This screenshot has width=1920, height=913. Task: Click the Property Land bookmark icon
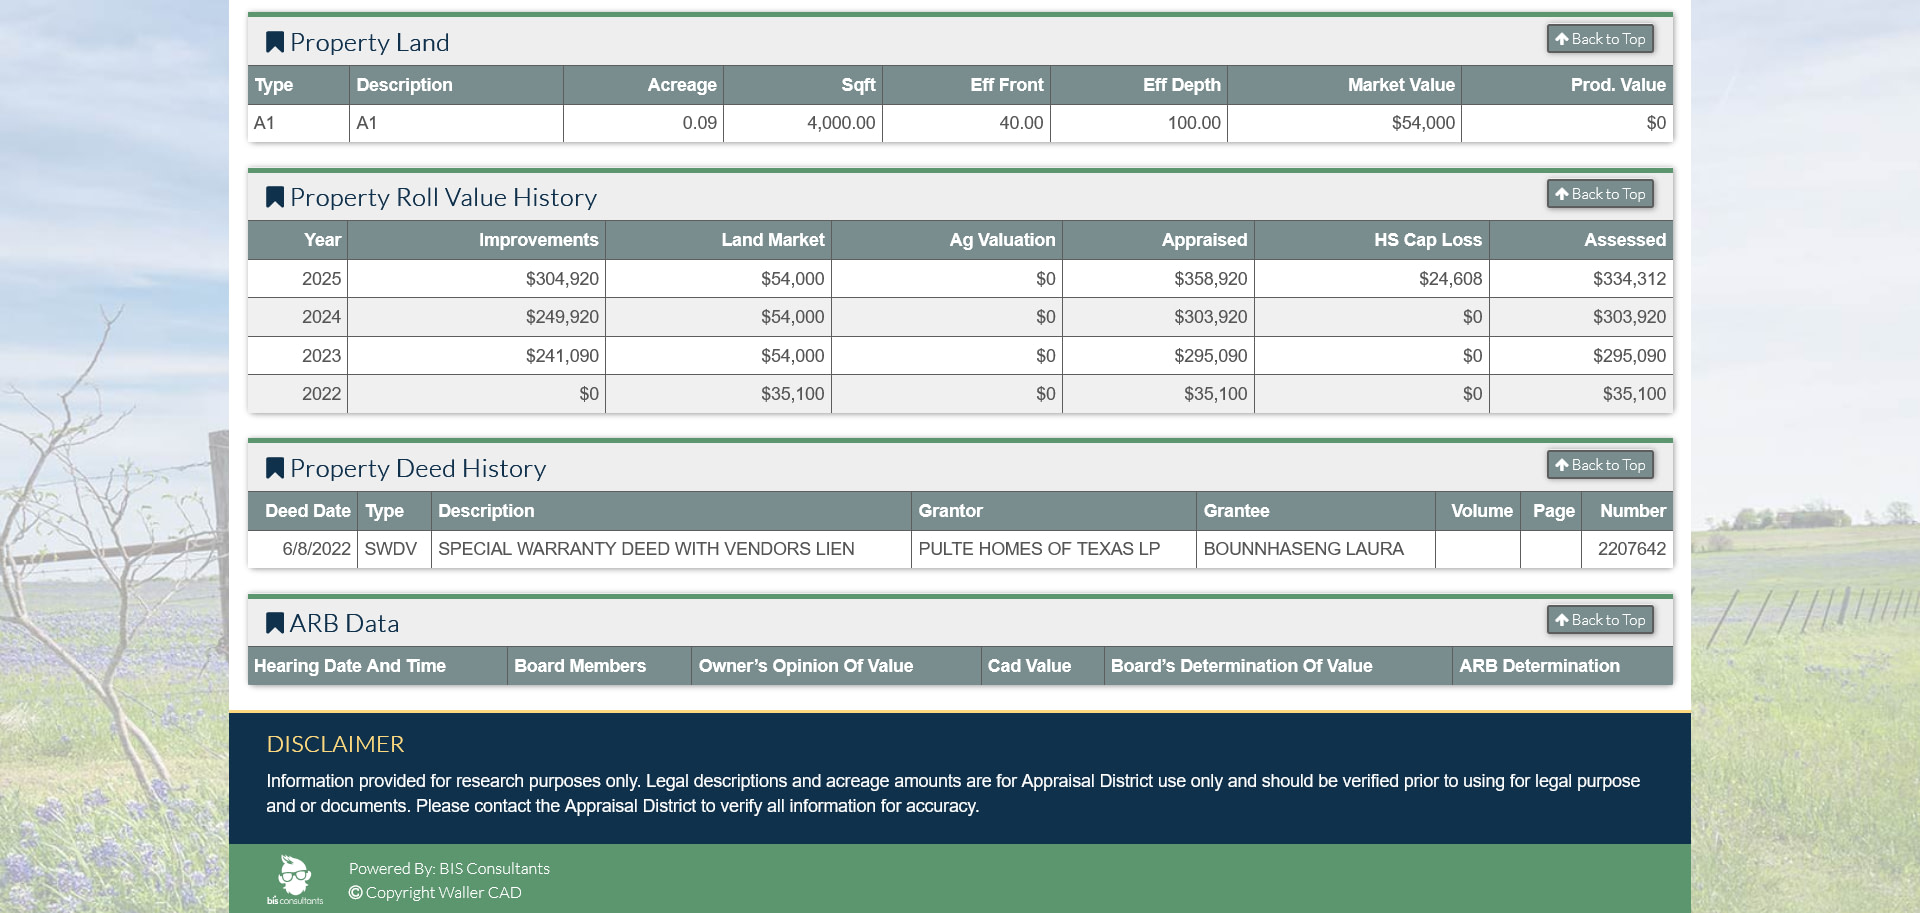(x=275, y=42)
